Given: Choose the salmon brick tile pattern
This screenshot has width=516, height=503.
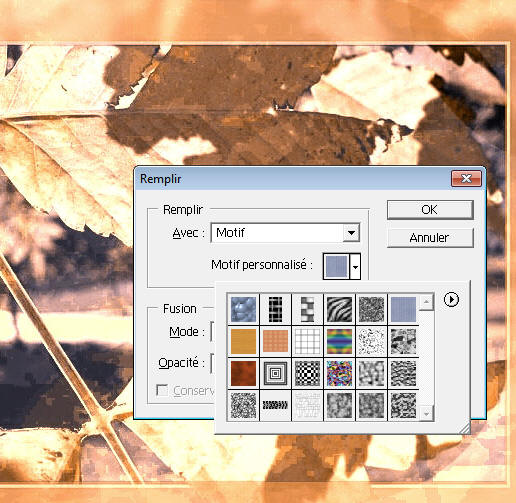Looking at the screenshot, I should click(275, 341).
